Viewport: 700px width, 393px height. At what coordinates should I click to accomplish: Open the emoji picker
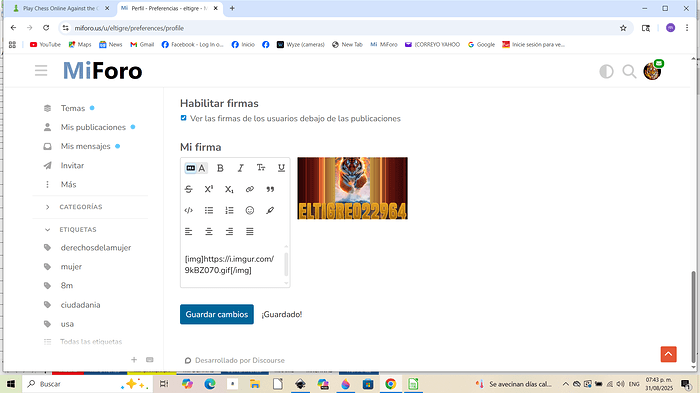pos(250,210)
